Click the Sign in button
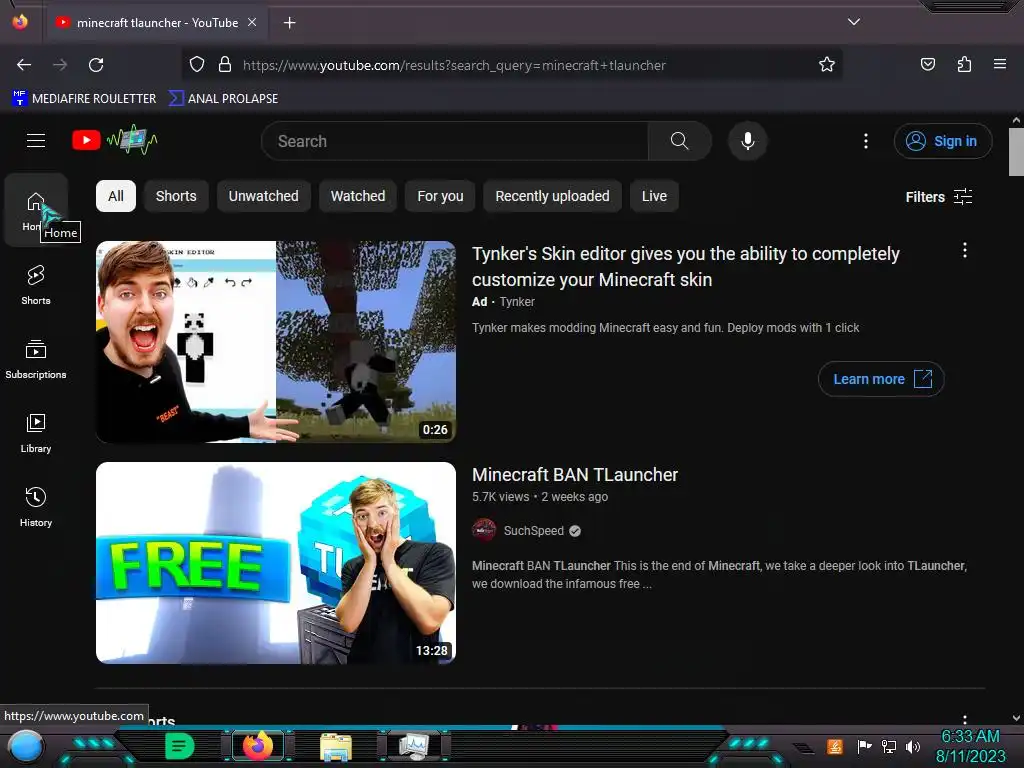The image size is (1024, 768). pos(943,141)
